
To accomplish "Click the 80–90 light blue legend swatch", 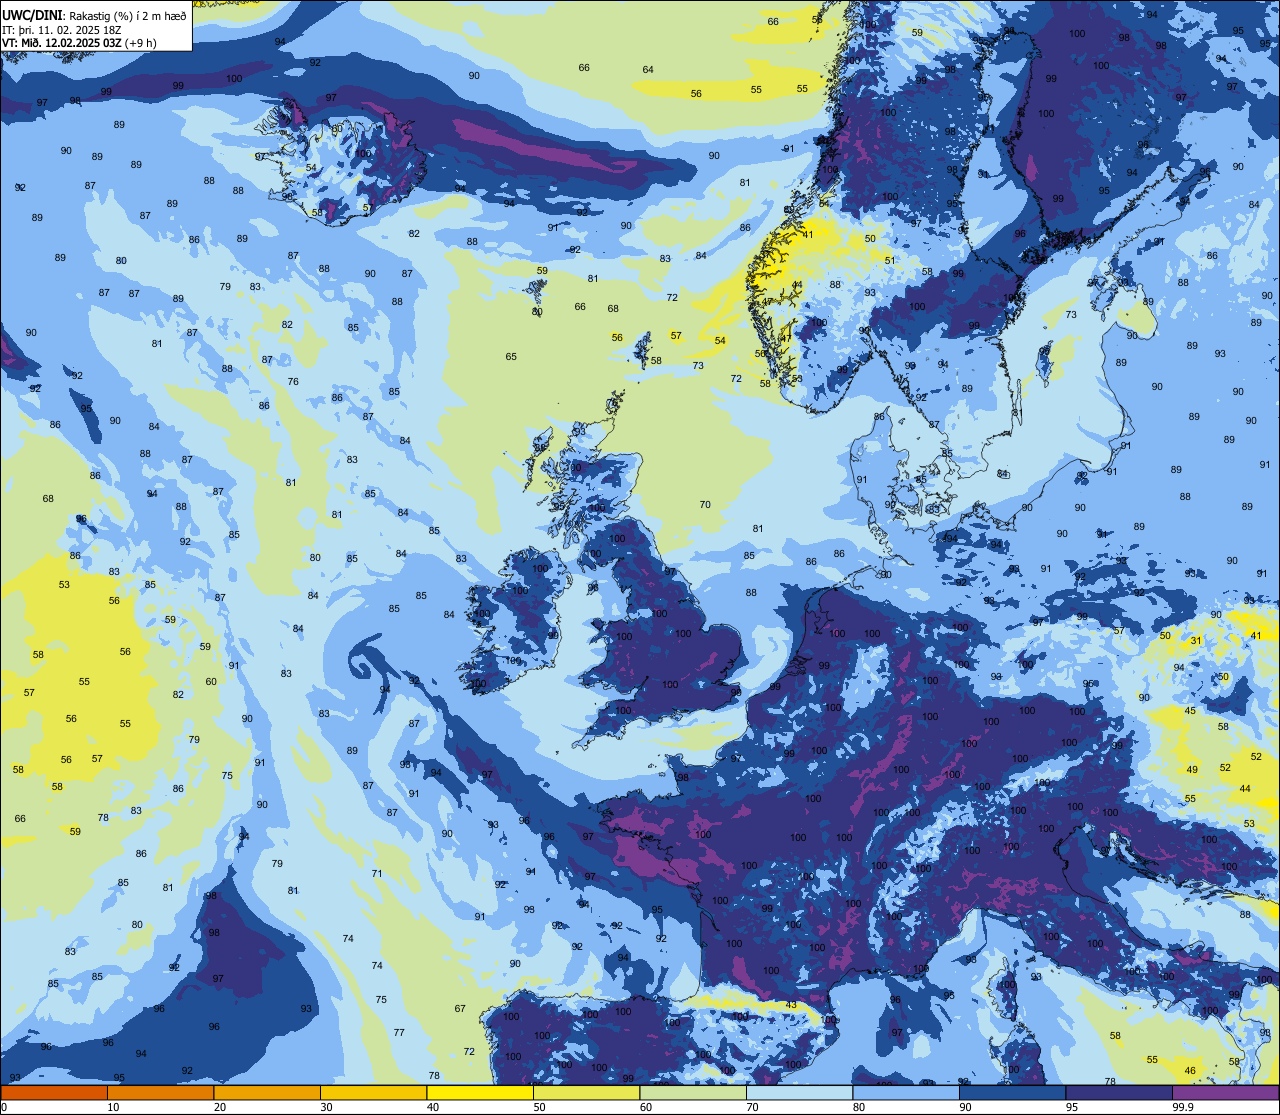I will point(906,1092).
